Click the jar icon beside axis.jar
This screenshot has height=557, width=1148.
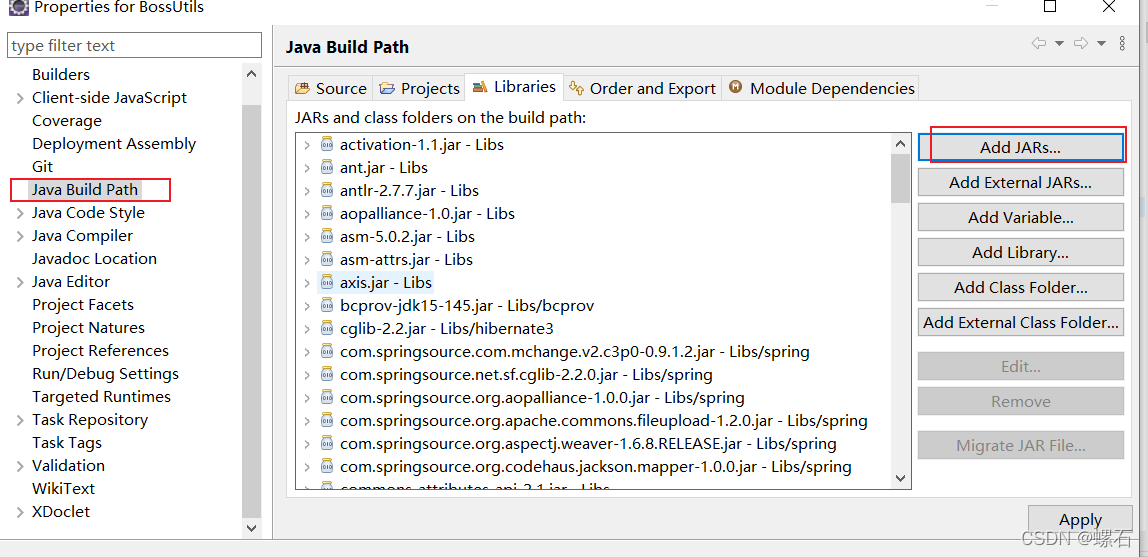coord(327,283)
